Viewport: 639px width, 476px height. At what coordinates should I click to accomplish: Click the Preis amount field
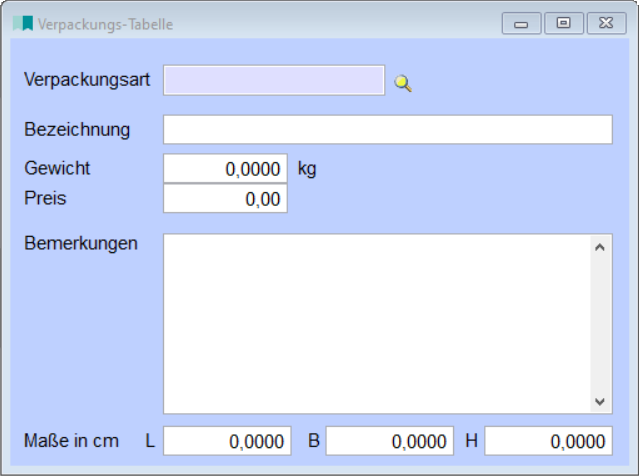(x=225, y=199)
